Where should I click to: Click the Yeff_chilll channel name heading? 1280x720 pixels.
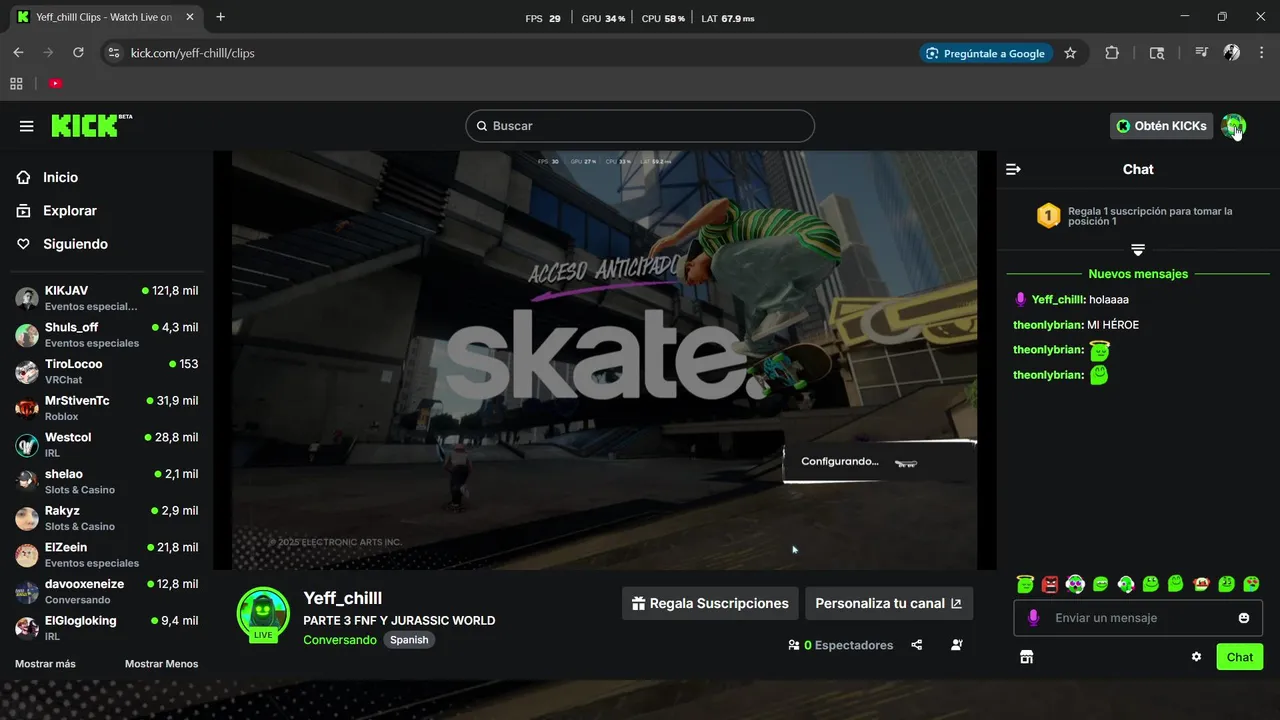tap(343, 598)
